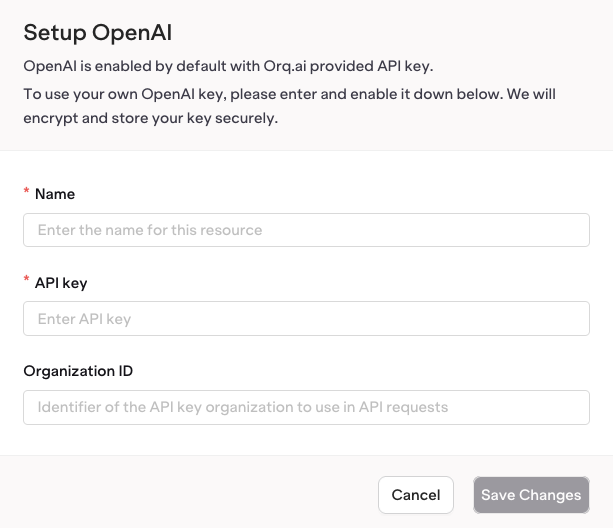This screenshot has height=528, width=613.
Task: Click the Save Changes button
Action: [x=531, y=495]
